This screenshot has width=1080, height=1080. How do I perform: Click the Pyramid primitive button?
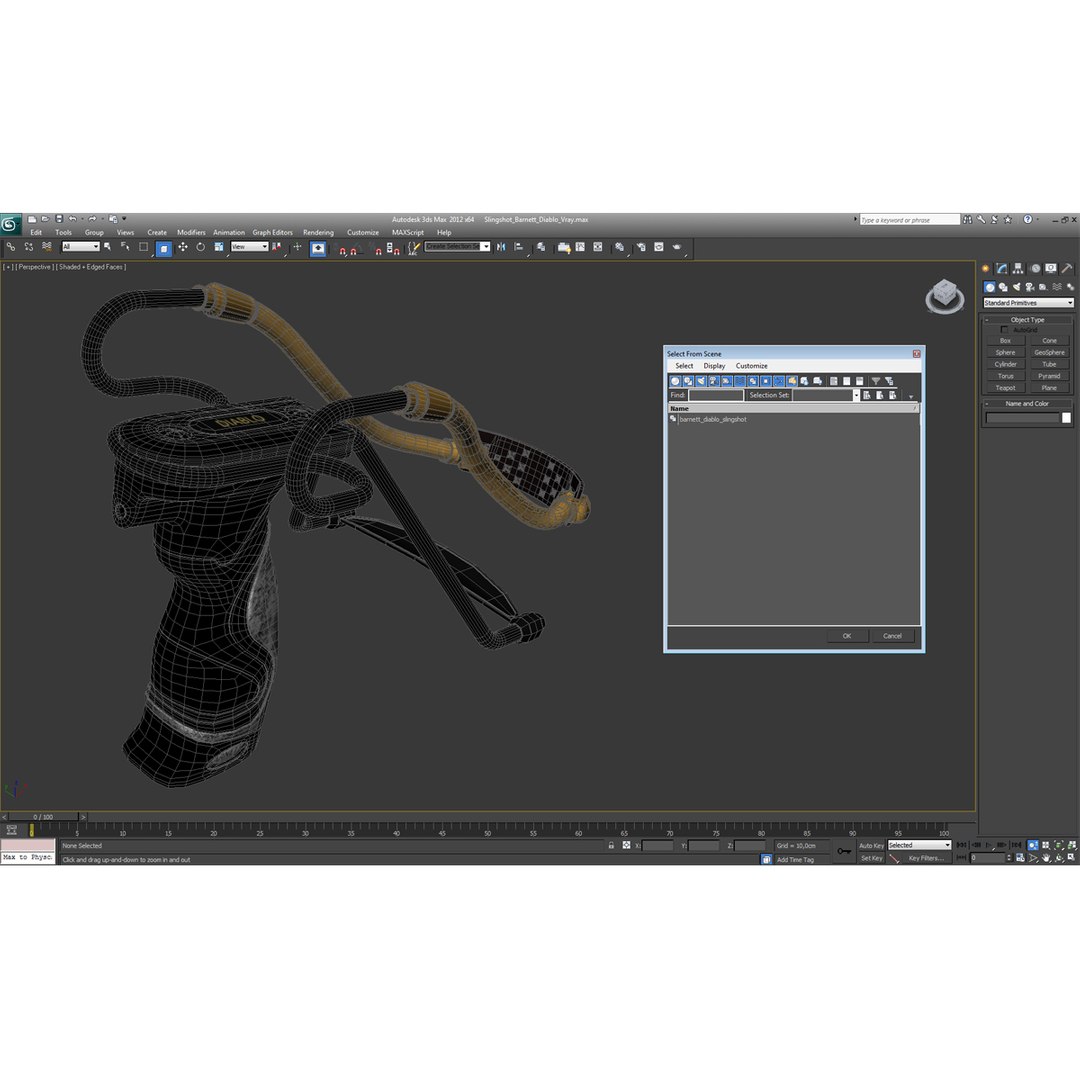coord(1049,377)
